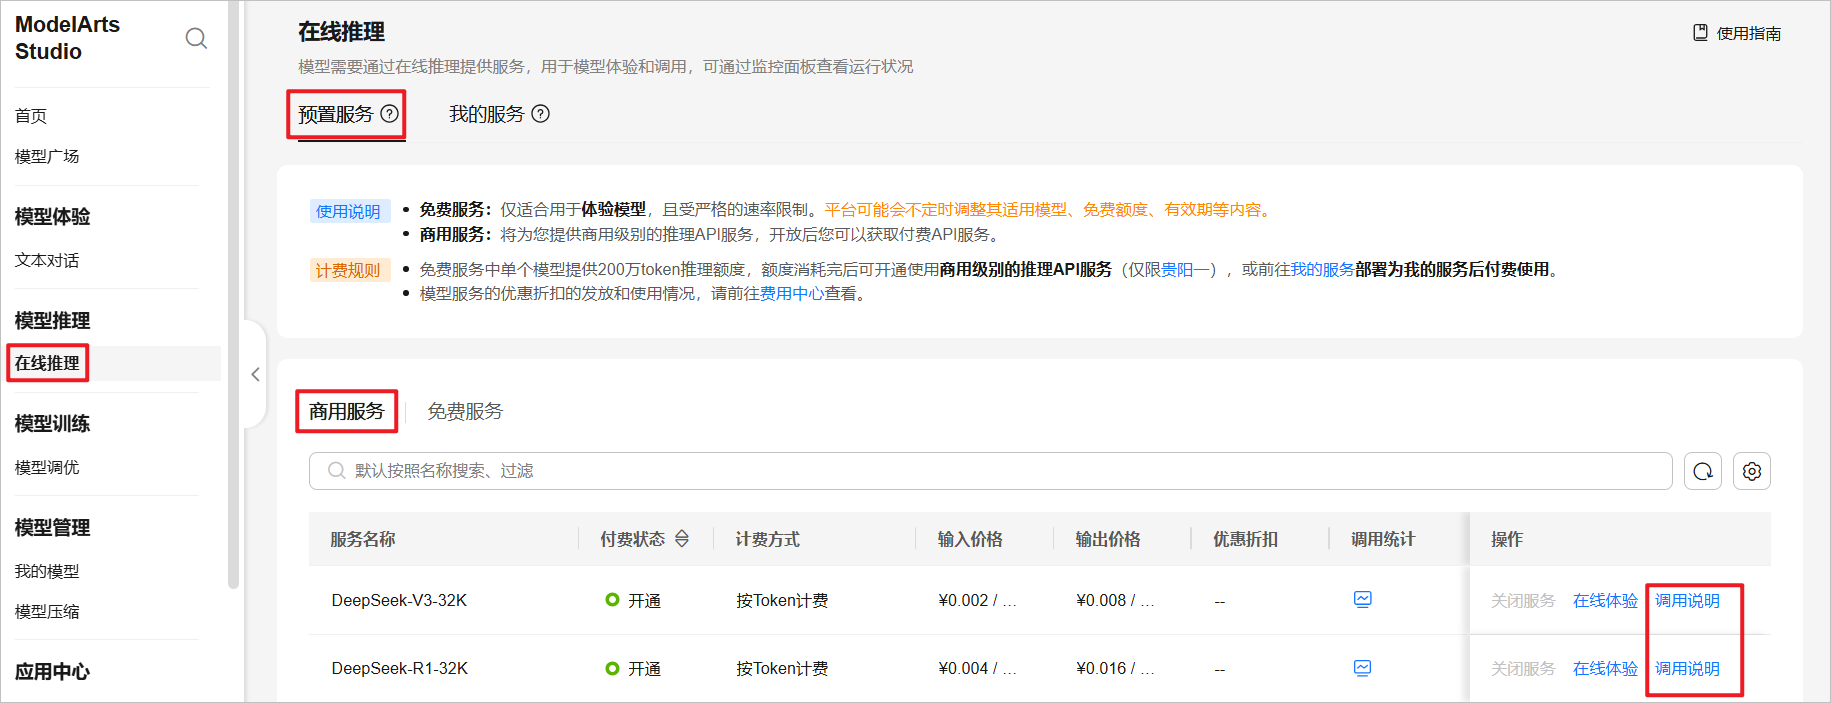Open 在线体验 for DeepSeek-V3-32K
The width and height of the screenshot is (1831, 703).
1605,600
